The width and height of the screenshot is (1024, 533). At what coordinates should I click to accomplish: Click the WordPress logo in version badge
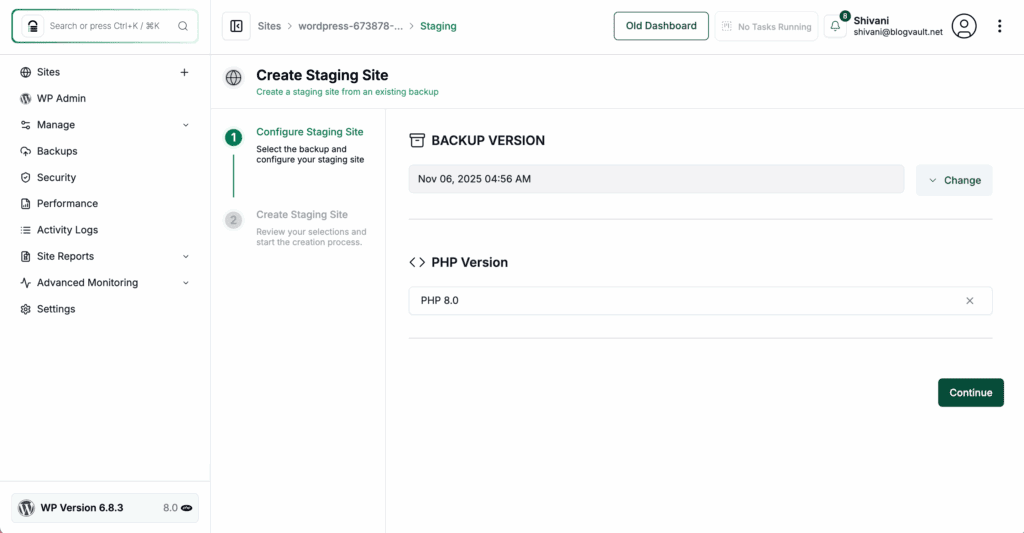pyautogui.click(x=26, y=508)
